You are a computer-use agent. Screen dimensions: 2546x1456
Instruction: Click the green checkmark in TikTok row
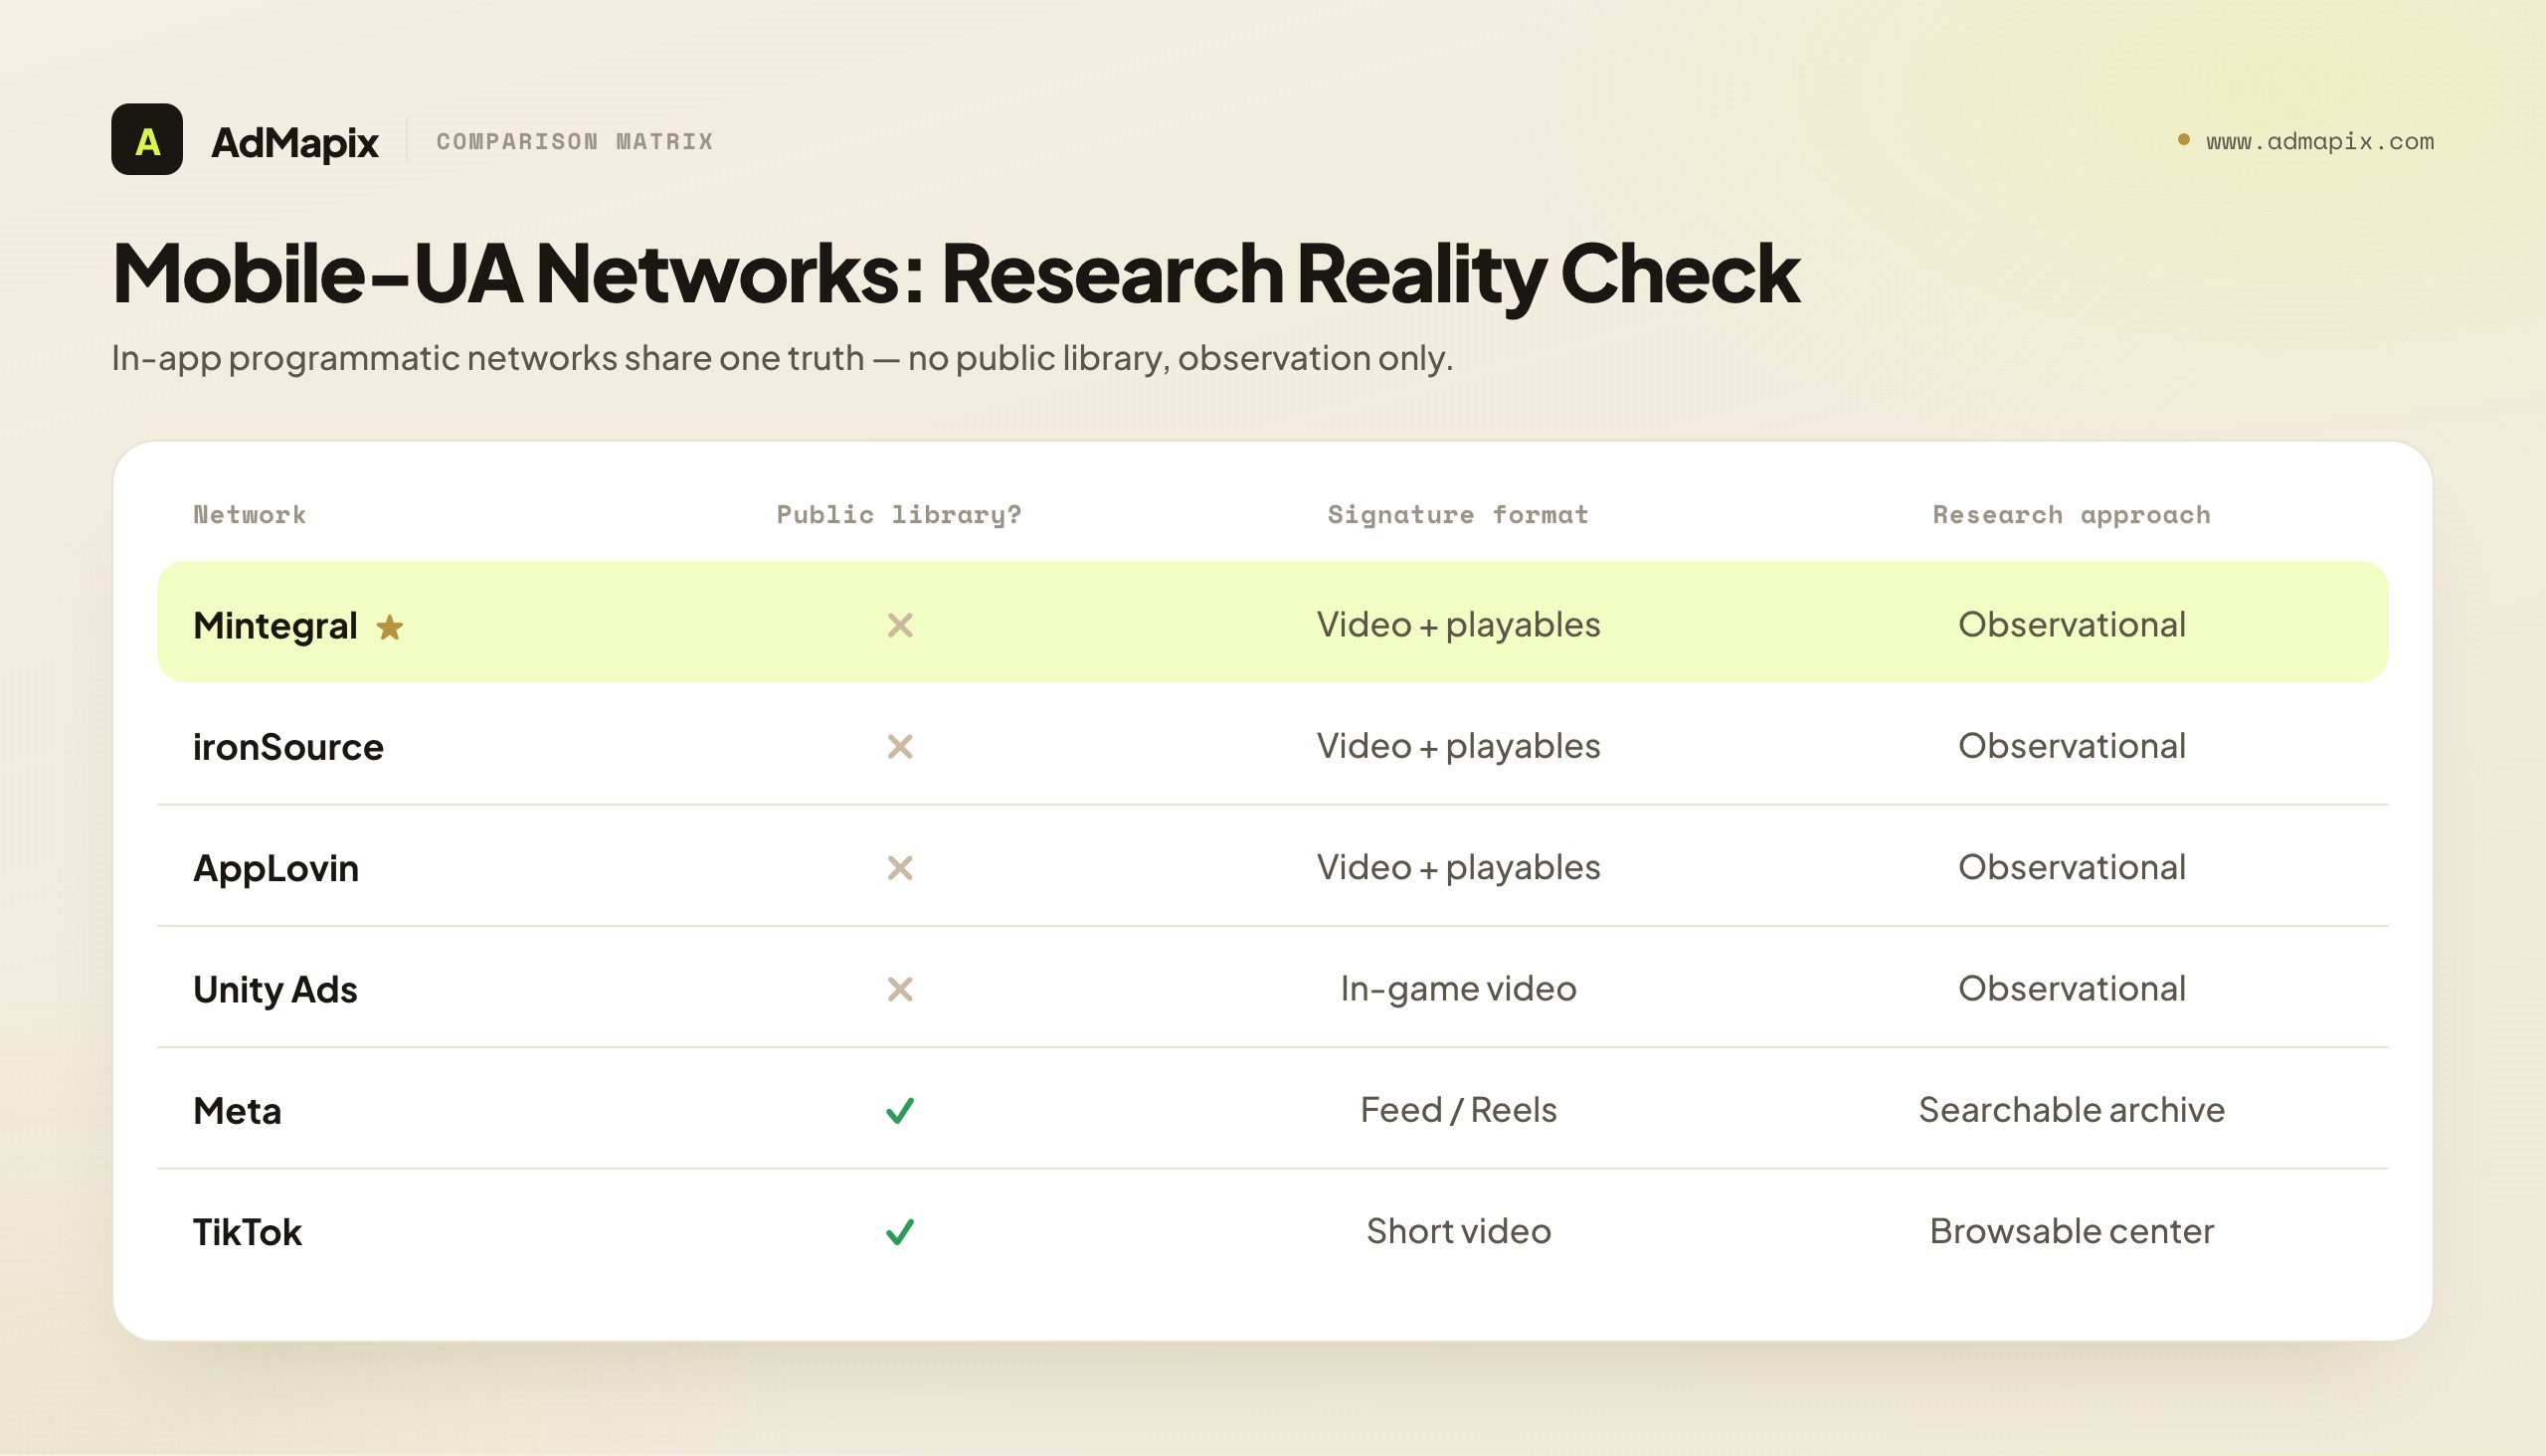tap(900, 1231)
